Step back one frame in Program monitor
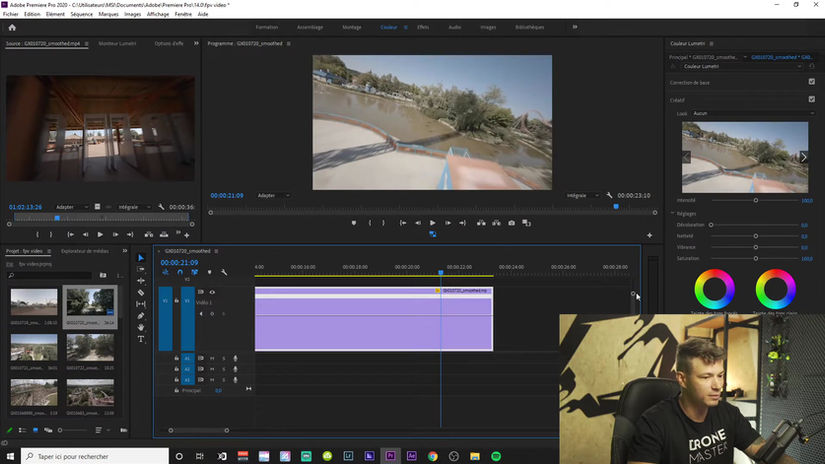The image size is (825, 464). [x=418, y=223]
